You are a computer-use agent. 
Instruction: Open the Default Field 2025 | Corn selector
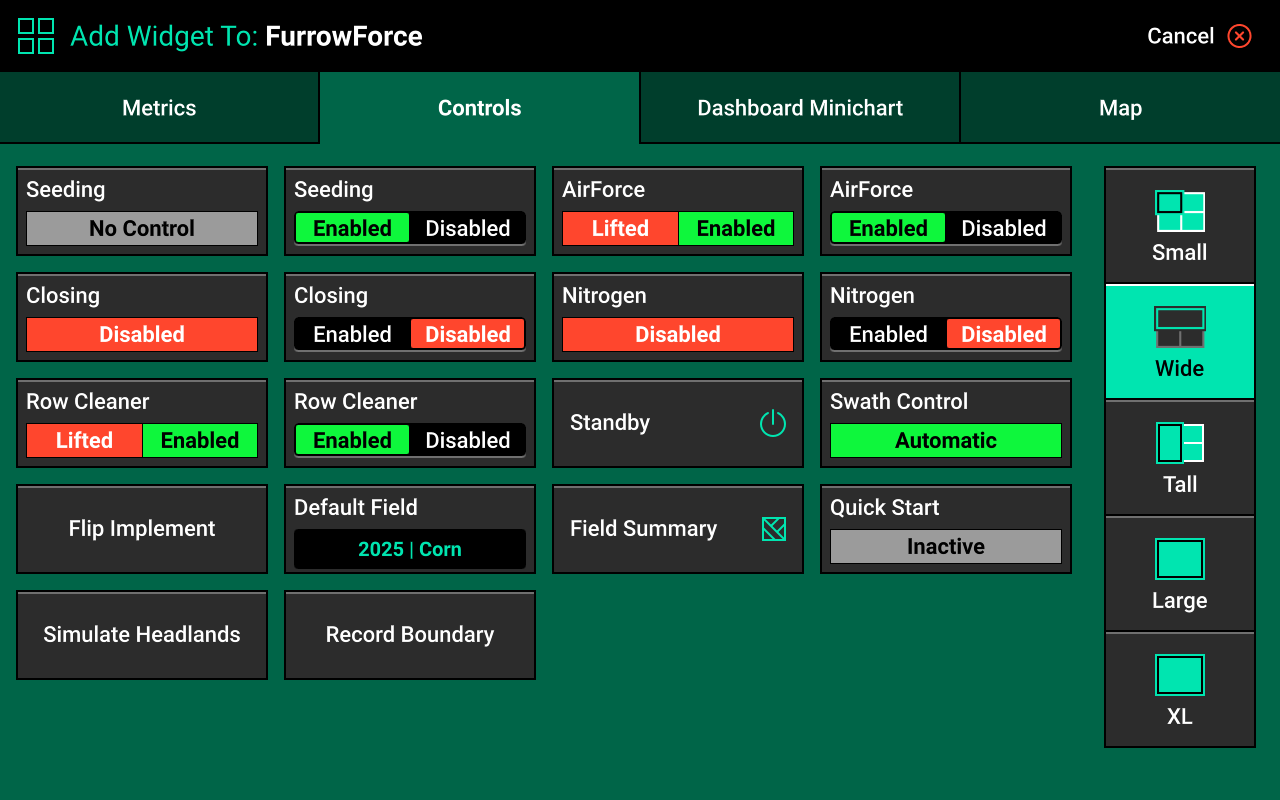coord(410,549)
